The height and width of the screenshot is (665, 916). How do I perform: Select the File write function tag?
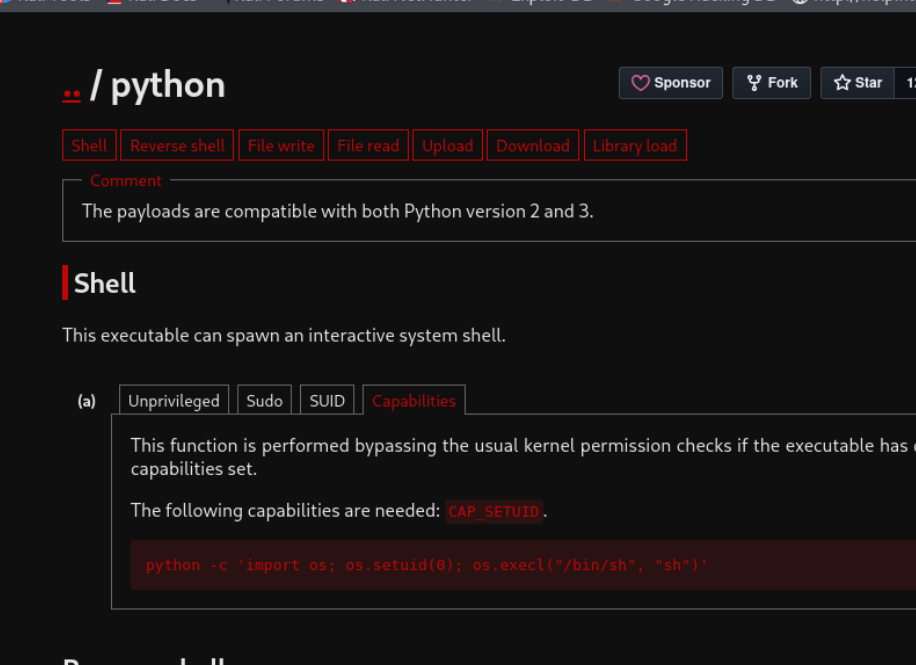[x=281, y=145]
